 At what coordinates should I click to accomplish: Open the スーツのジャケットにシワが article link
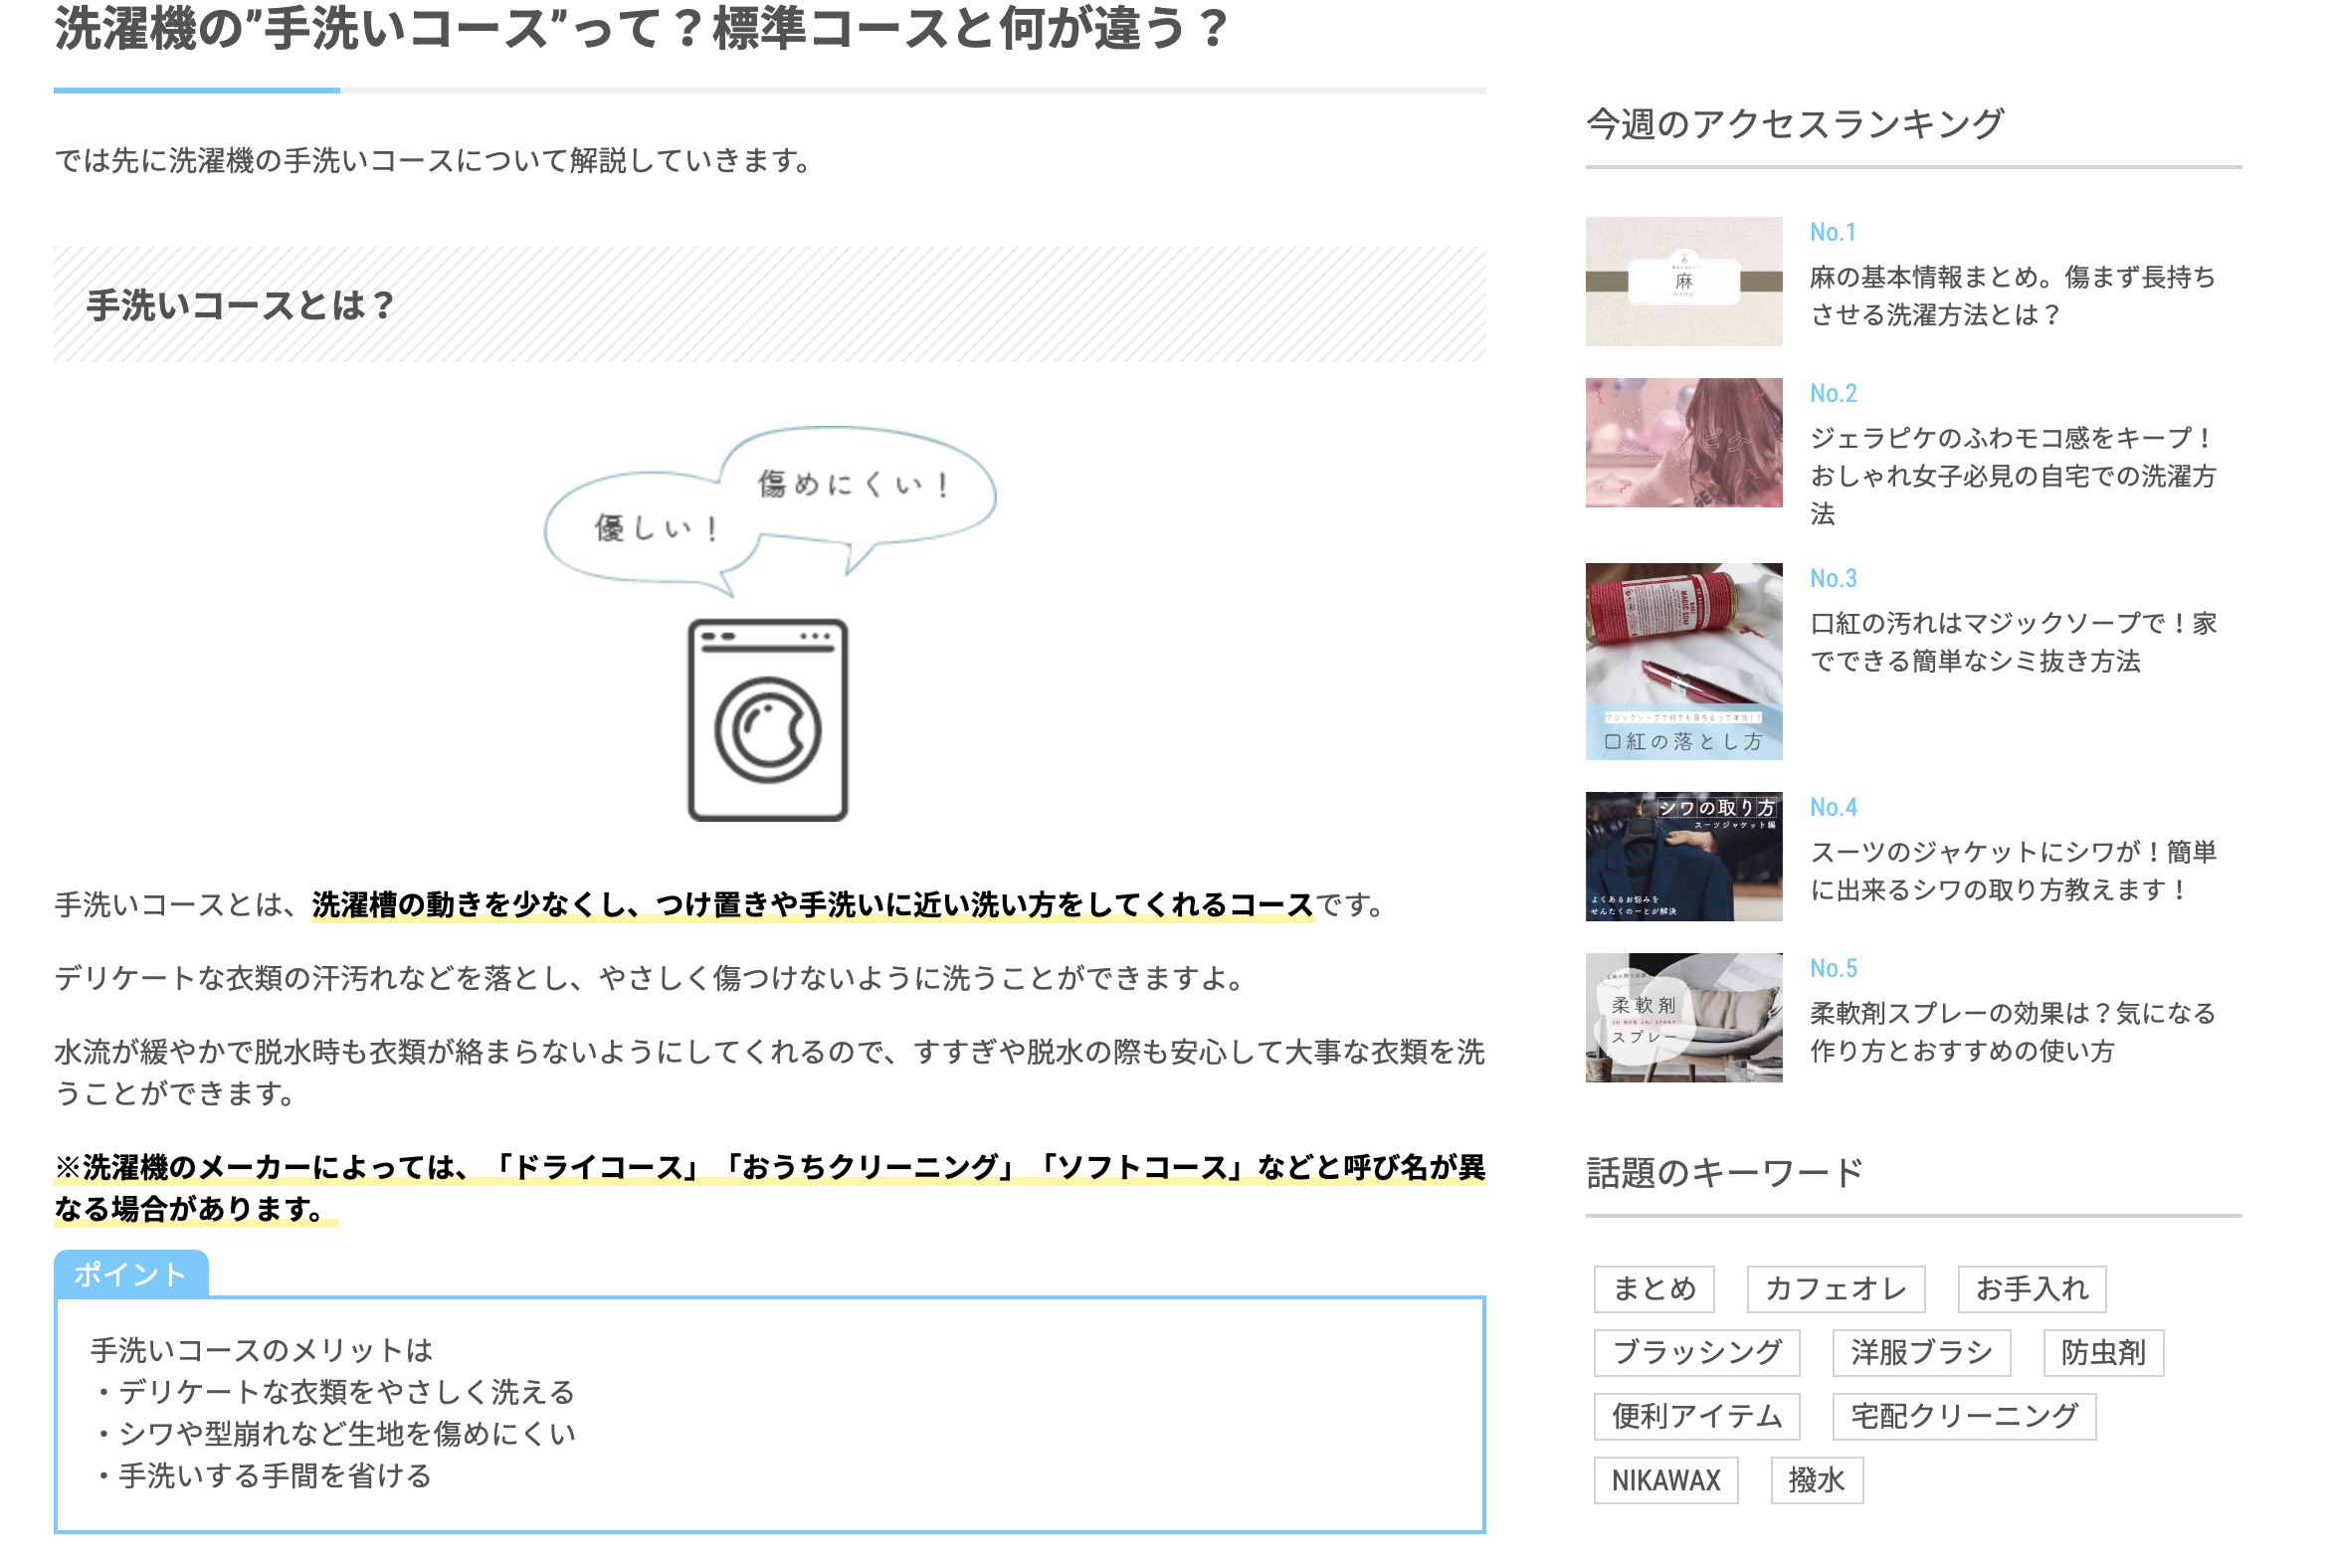[x=2012, y=870]
